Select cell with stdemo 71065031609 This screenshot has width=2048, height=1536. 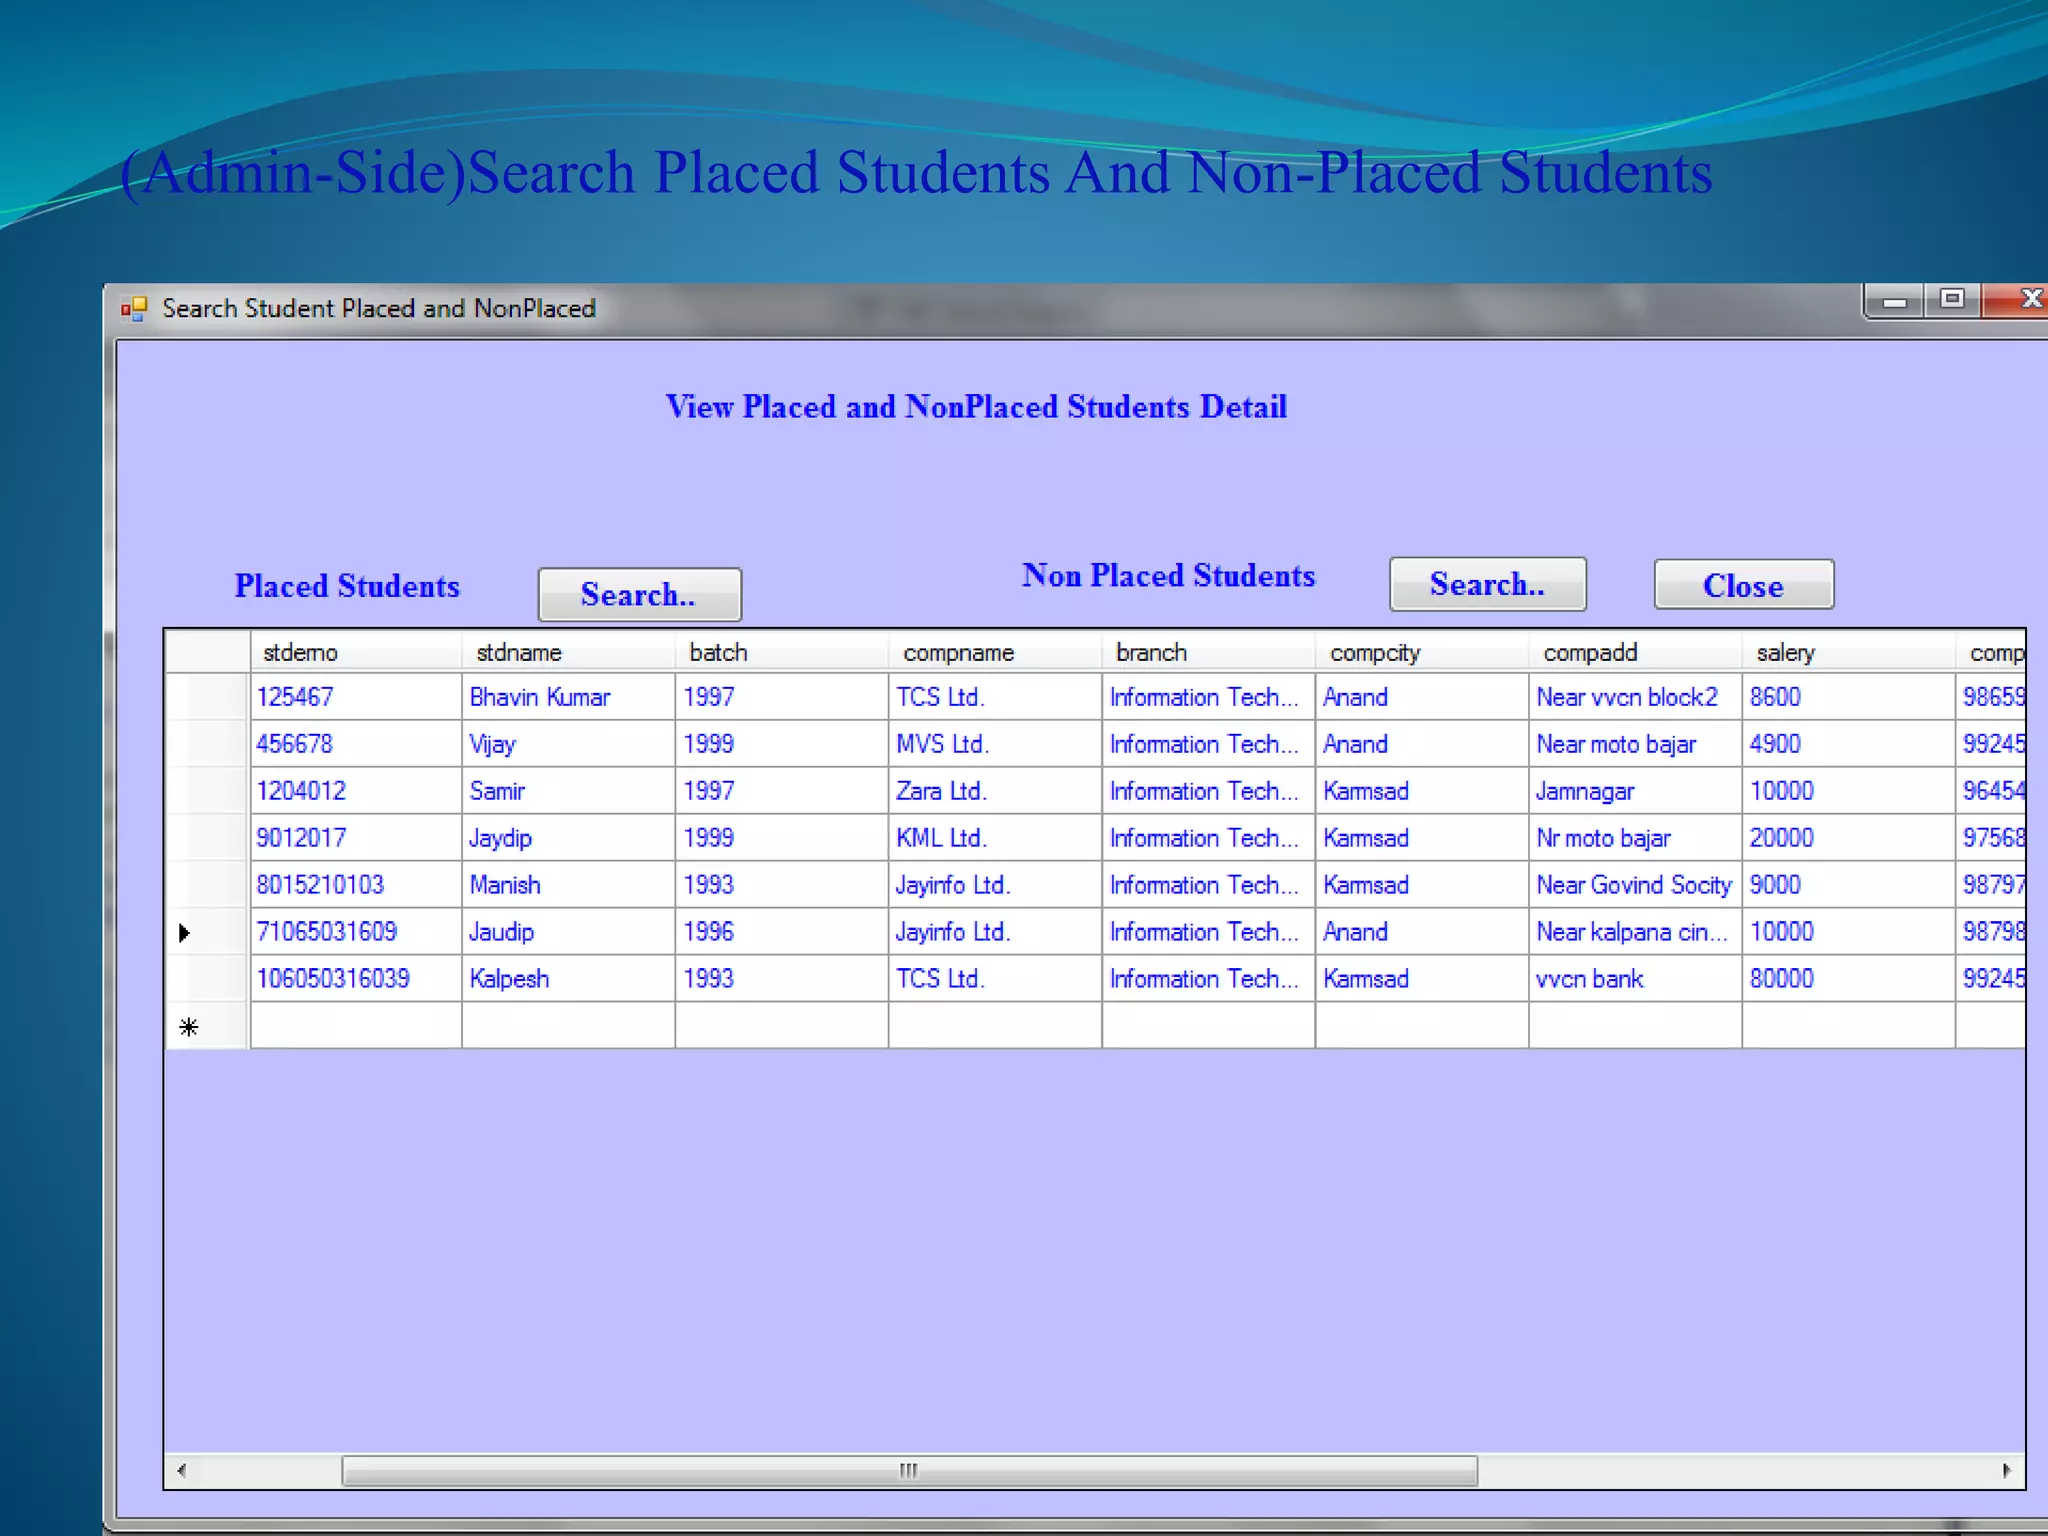356,932
